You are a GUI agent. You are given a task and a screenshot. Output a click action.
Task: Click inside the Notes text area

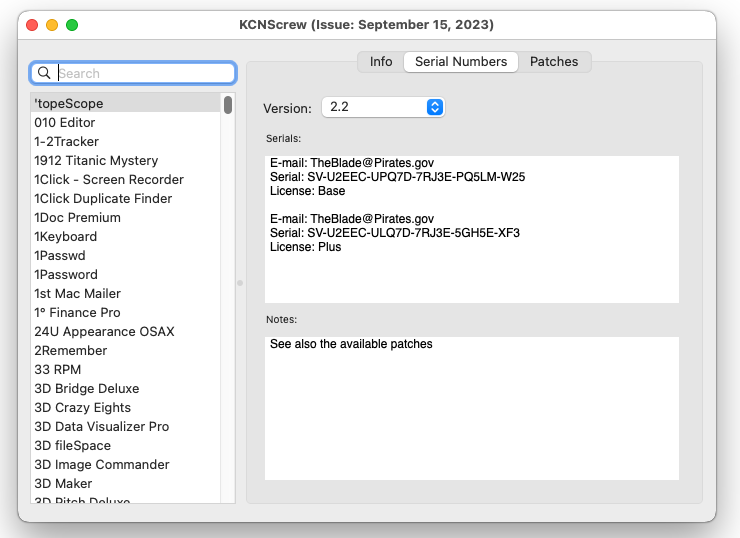tap(471, 408)
